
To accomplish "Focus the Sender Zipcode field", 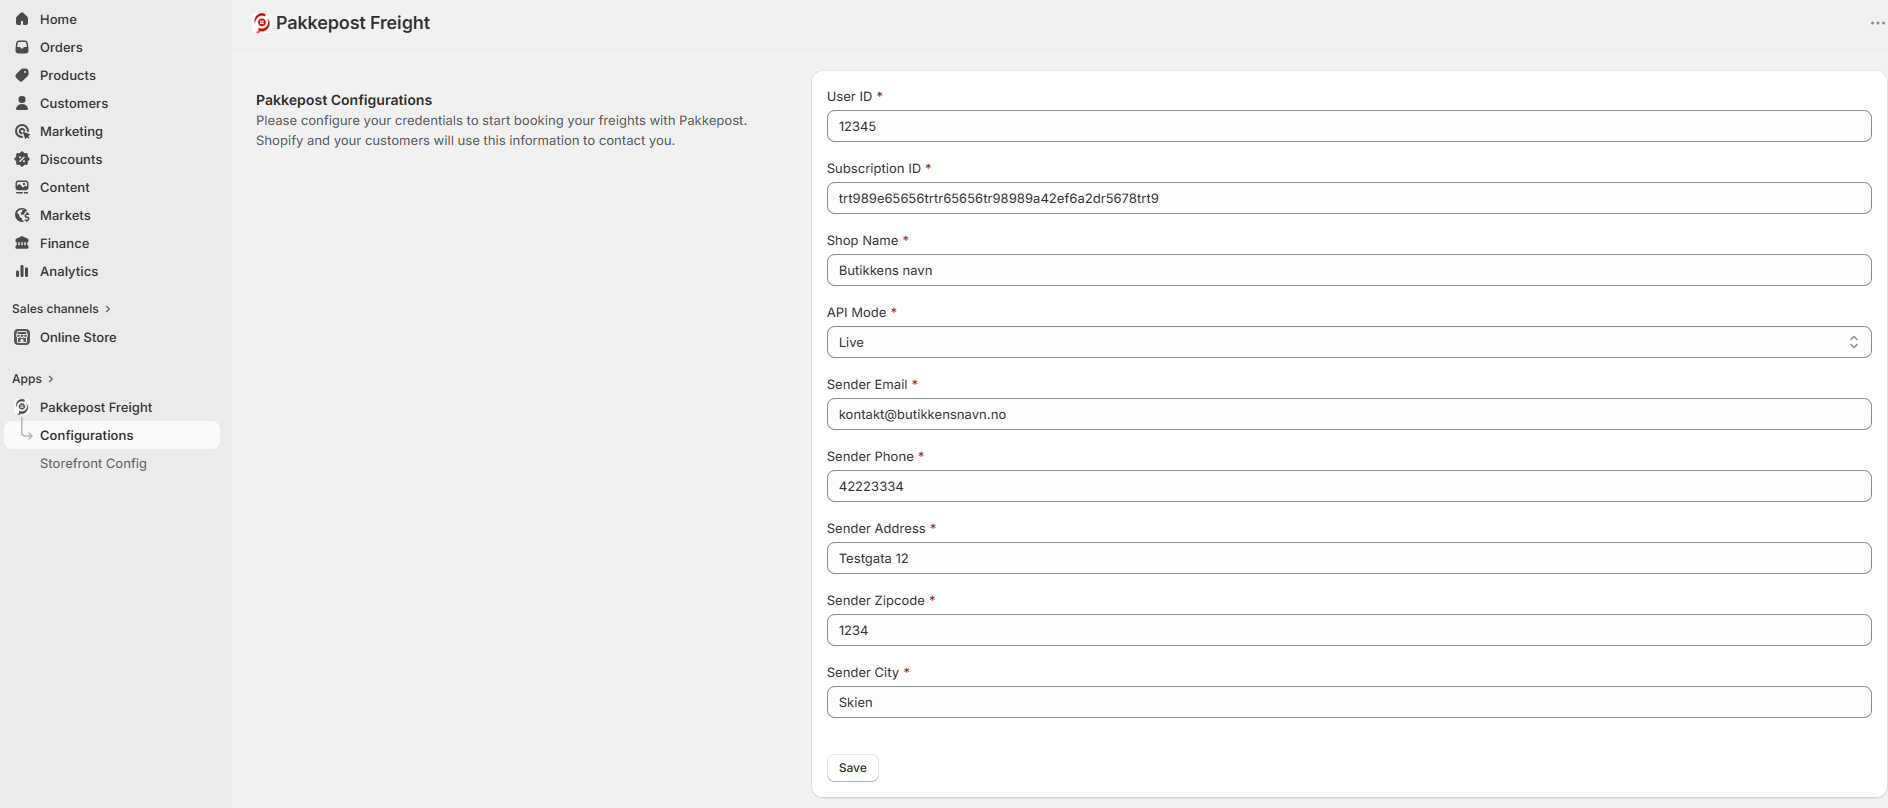I will (1349, 630).
